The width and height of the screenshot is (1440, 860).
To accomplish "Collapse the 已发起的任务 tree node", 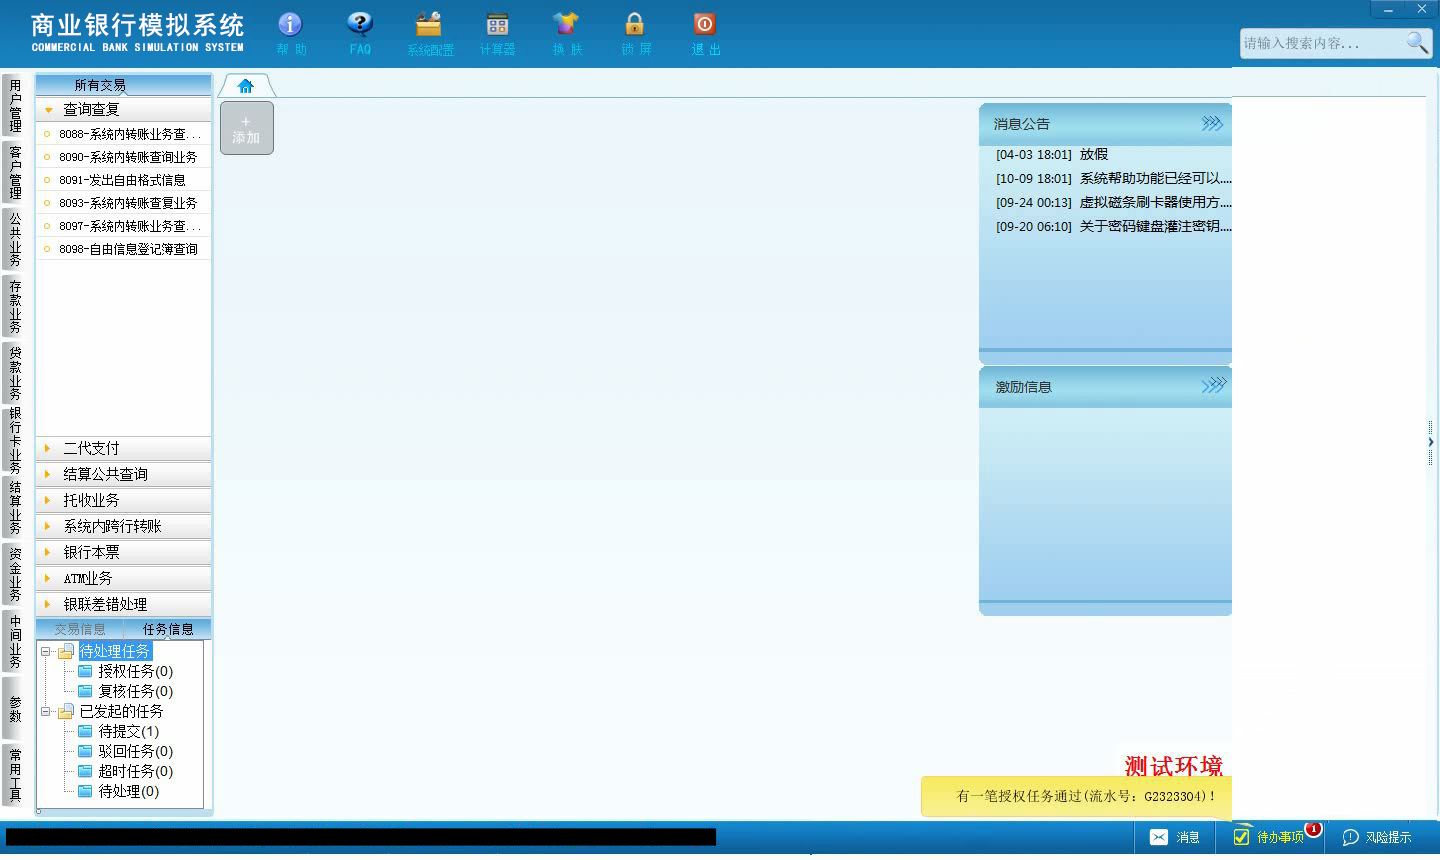I will [x=46, y=711].
